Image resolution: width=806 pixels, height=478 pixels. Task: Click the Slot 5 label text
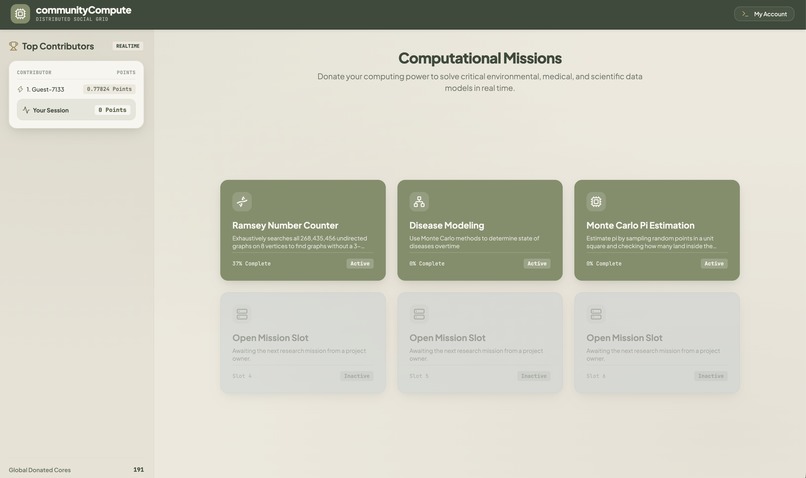[419, 376]
